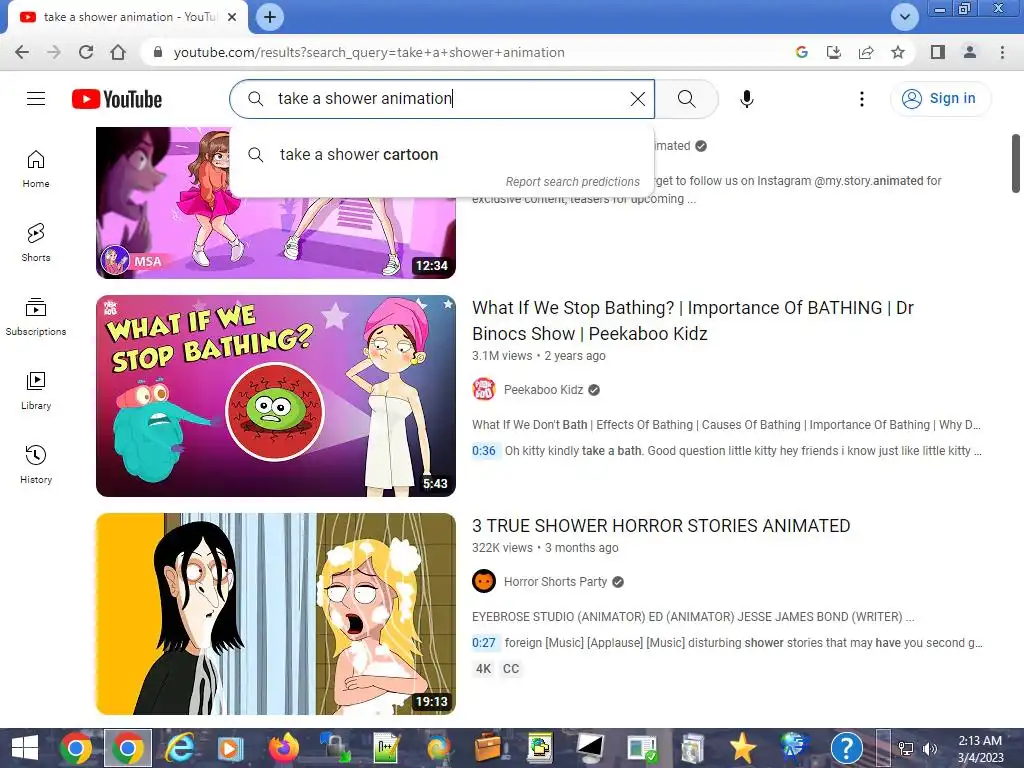Click the magnifier search button
1024x768 pixels.
pos(686,99)
